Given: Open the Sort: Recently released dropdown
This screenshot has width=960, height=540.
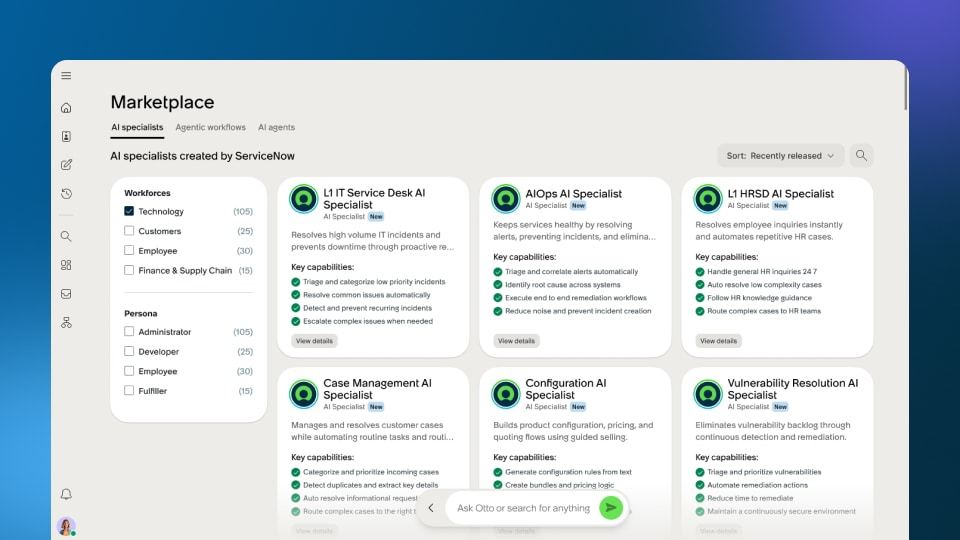Looking at the screenshot, I should (x=781, y=156).
